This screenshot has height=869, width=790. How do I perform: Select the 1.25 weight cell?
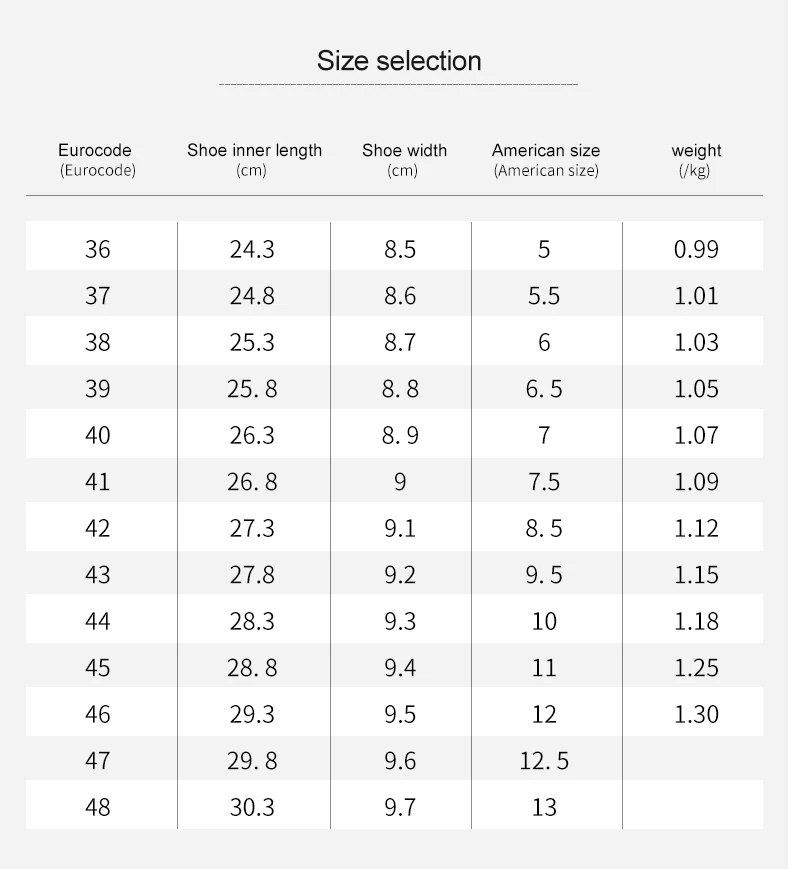696,668
